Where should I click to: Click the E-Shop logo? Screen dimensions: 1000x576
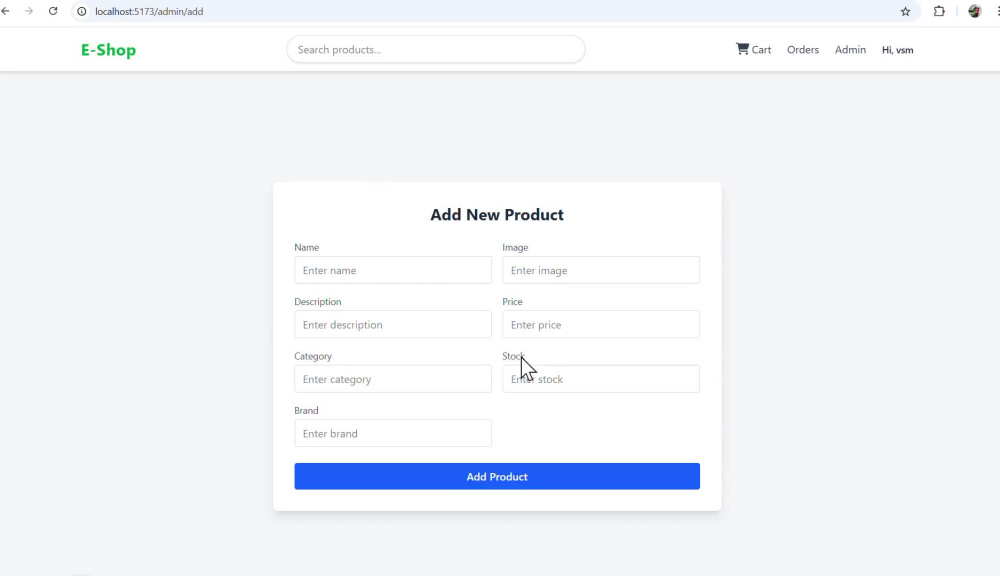pos(108,50)
